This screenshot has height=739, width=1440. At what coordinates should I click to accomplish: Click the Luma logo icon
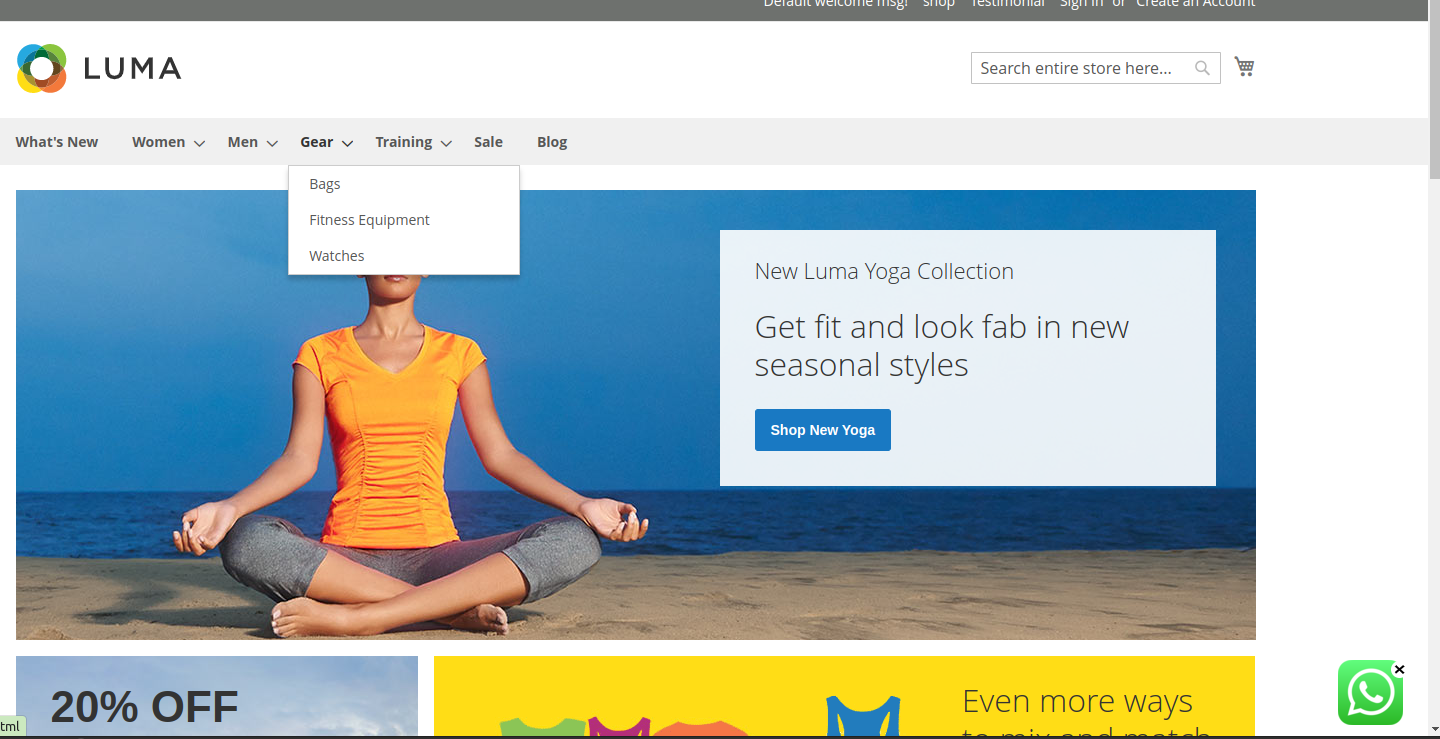[x=42, y=68]
